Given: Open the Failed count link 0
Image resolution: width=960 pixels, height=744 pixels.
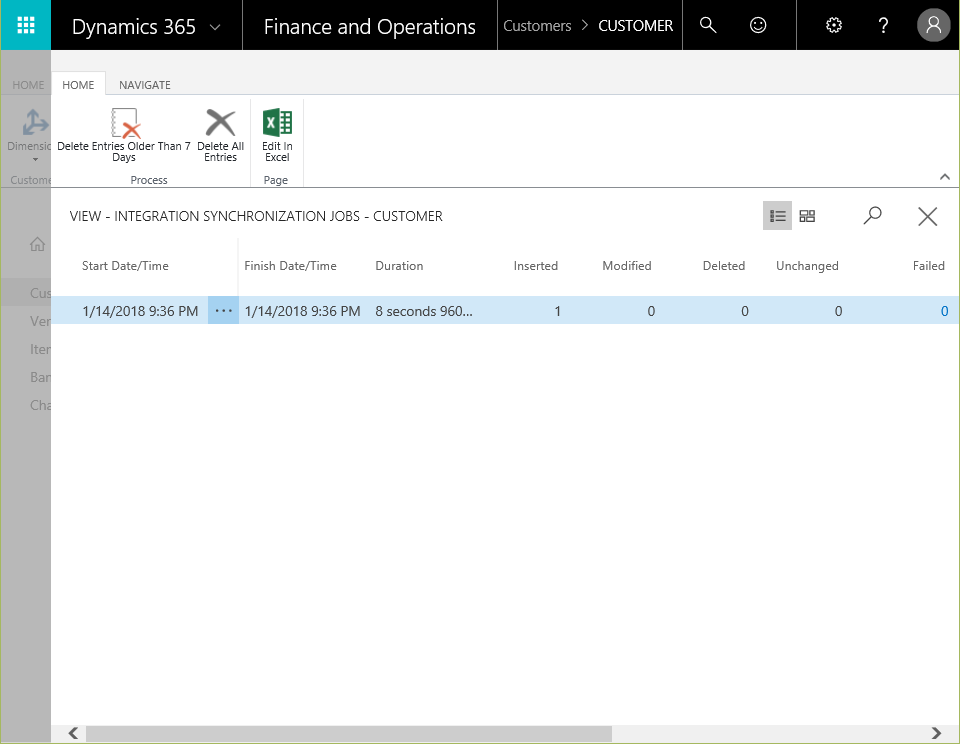Looking at the screenshot, I should (x=944, y=311).
